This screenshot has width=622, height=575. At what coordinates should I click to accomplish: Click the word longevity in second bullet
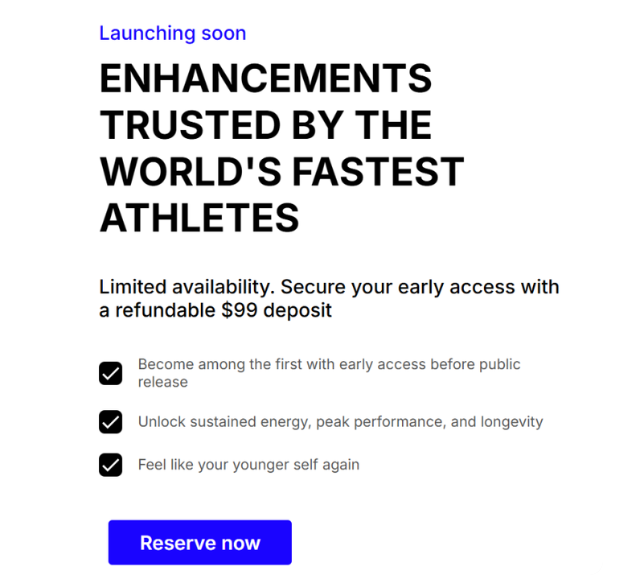point(512,422)
